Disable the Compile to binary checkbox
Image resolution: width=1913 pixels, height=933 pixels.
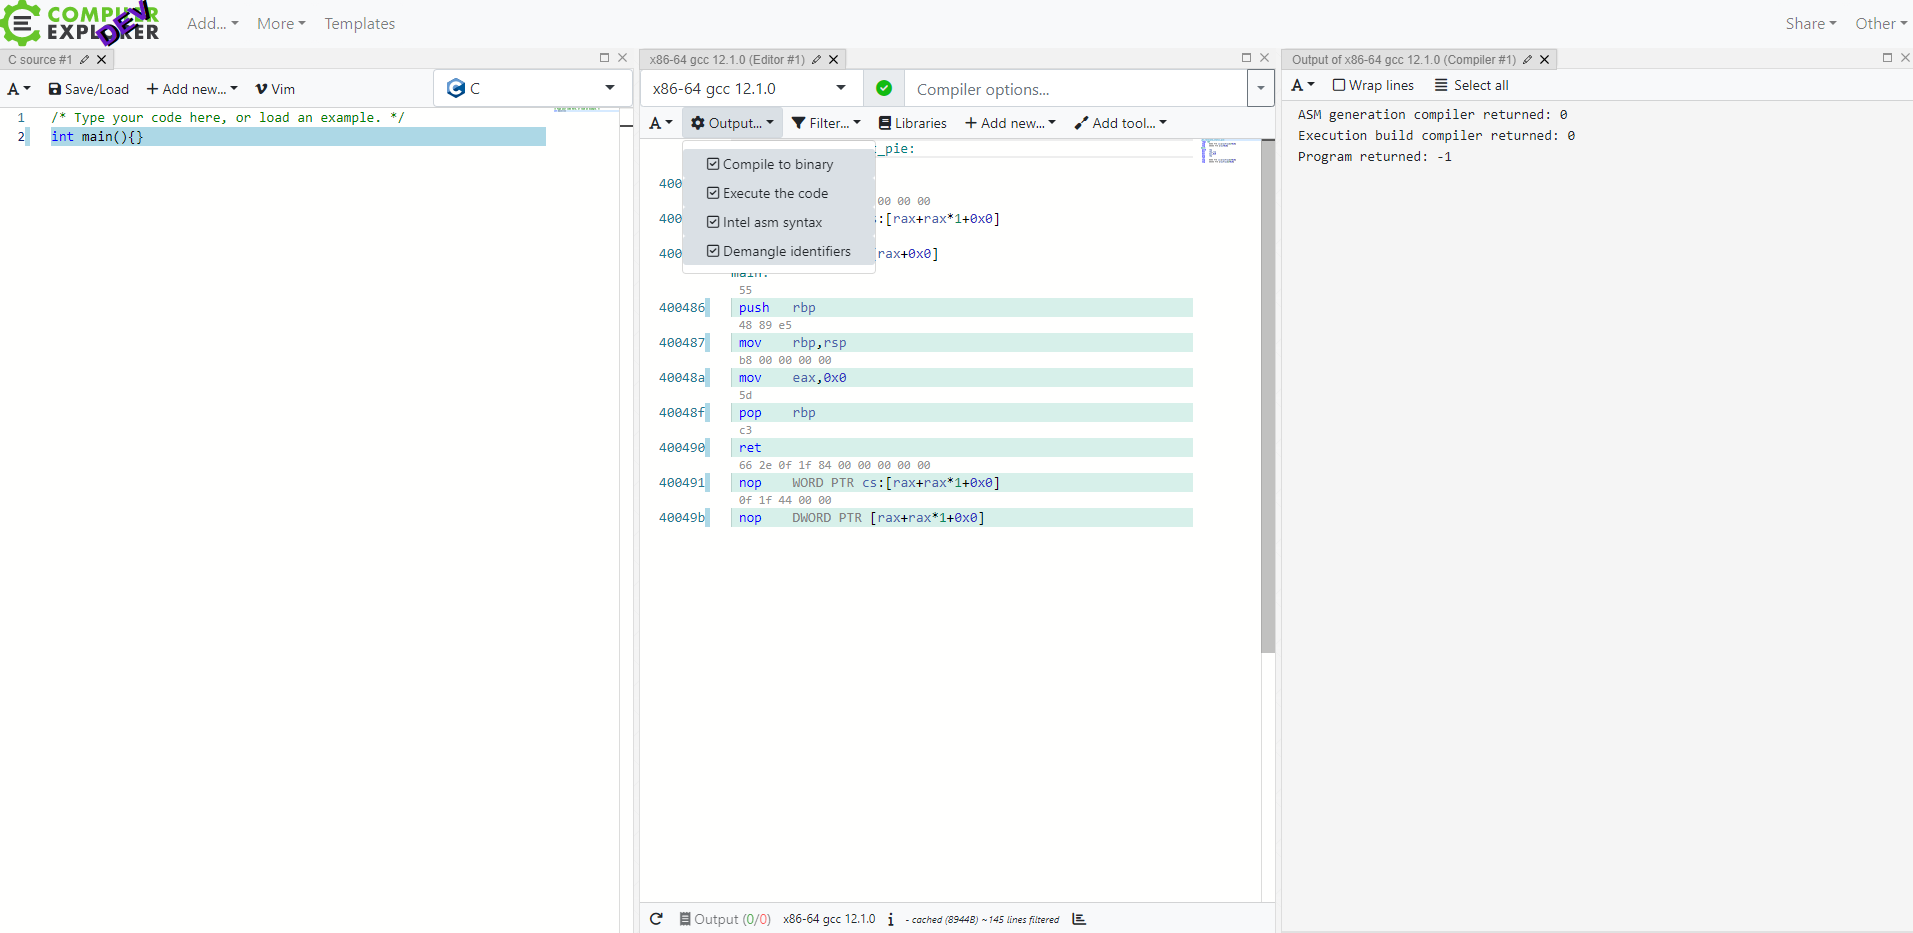coord(712,163)
